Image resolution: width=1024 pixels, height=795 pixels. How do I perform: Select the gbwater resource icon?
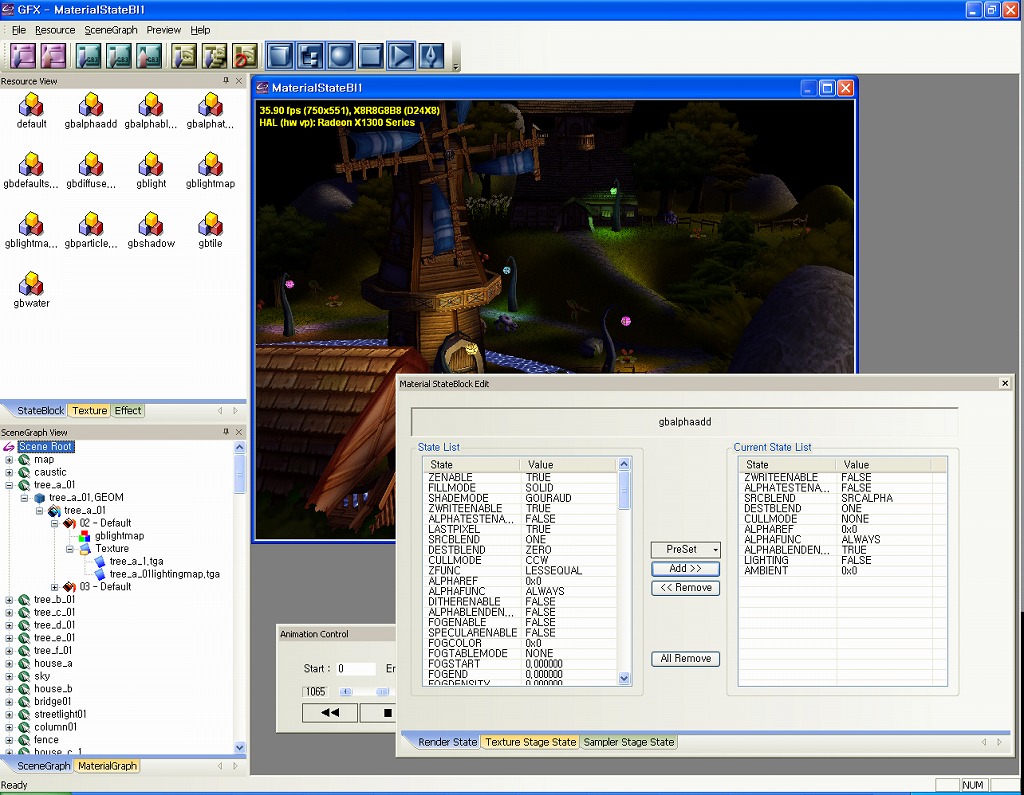(x=31, y=285)
